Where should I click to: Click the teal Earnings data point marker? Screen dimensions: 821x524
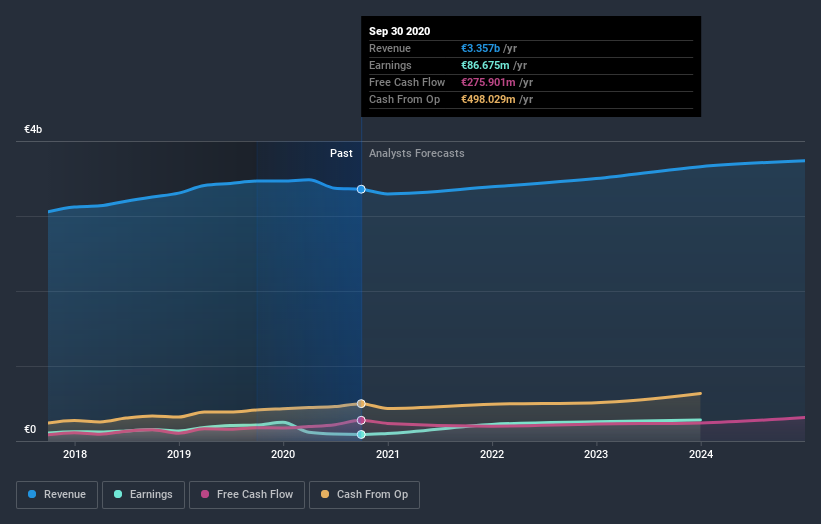tap(361, 434)
